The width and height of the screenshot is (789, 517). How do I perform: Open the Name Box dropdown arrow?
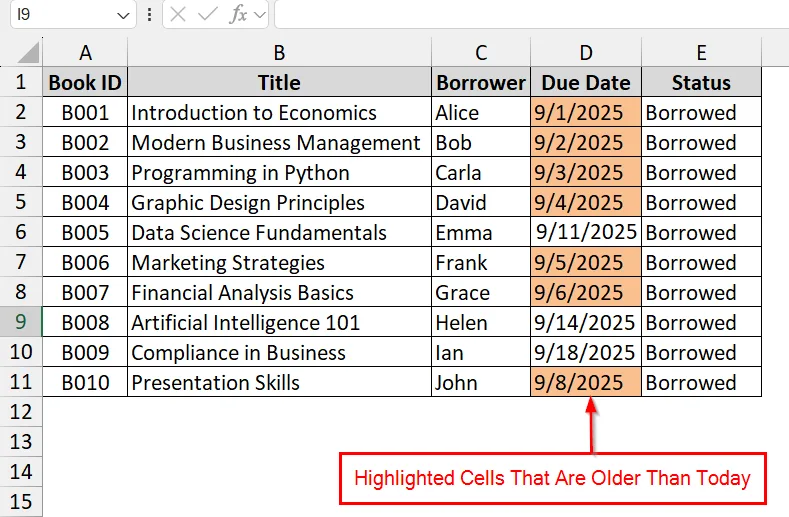click(x=123, y=16)
